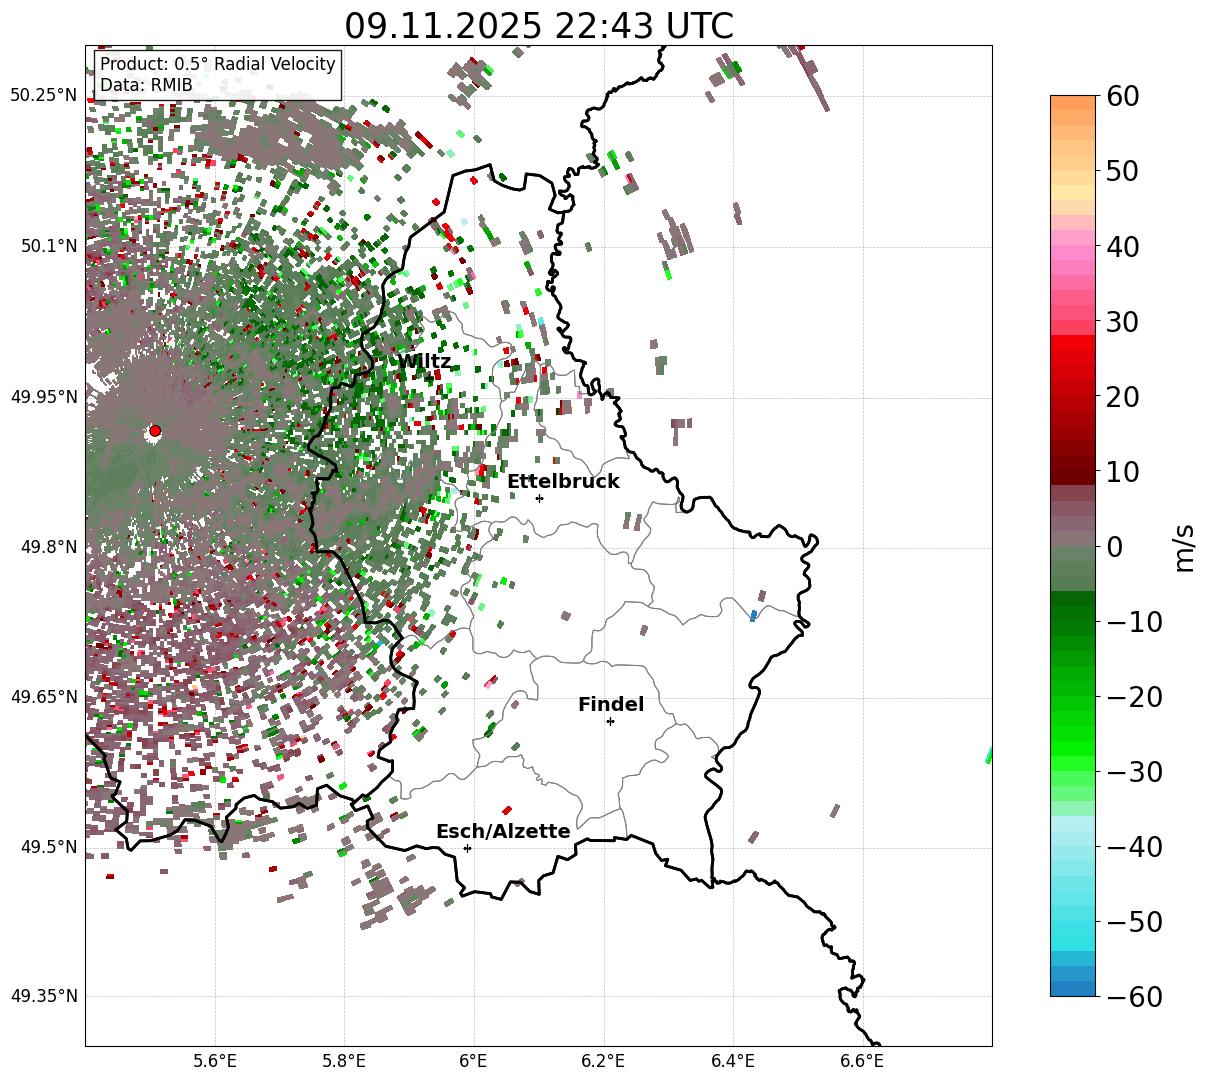Click the −50 tick label on colorbar
The image size is (1207, 1081).
[x=1133, y=922]
